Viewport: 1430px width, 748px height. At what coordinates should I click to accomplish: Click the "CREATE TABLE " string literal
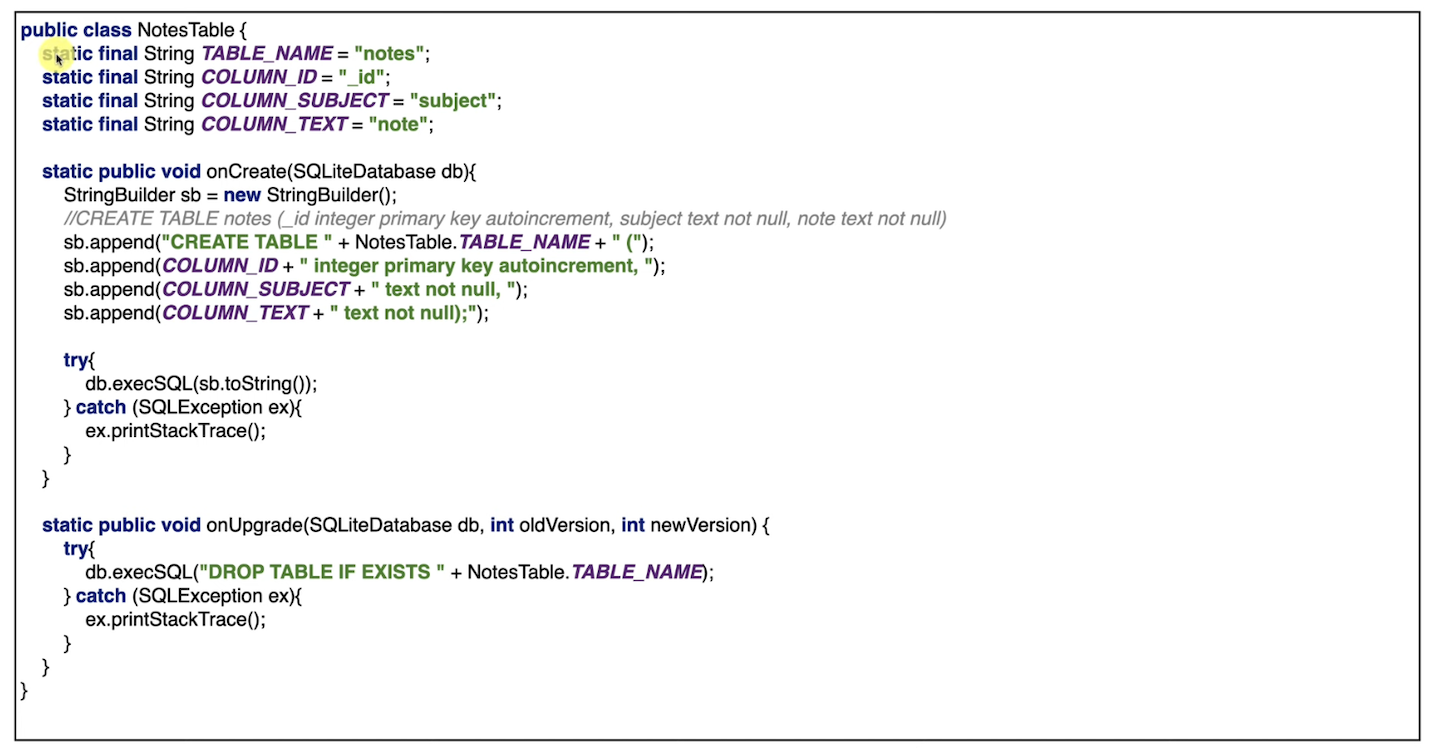[247, 242]
